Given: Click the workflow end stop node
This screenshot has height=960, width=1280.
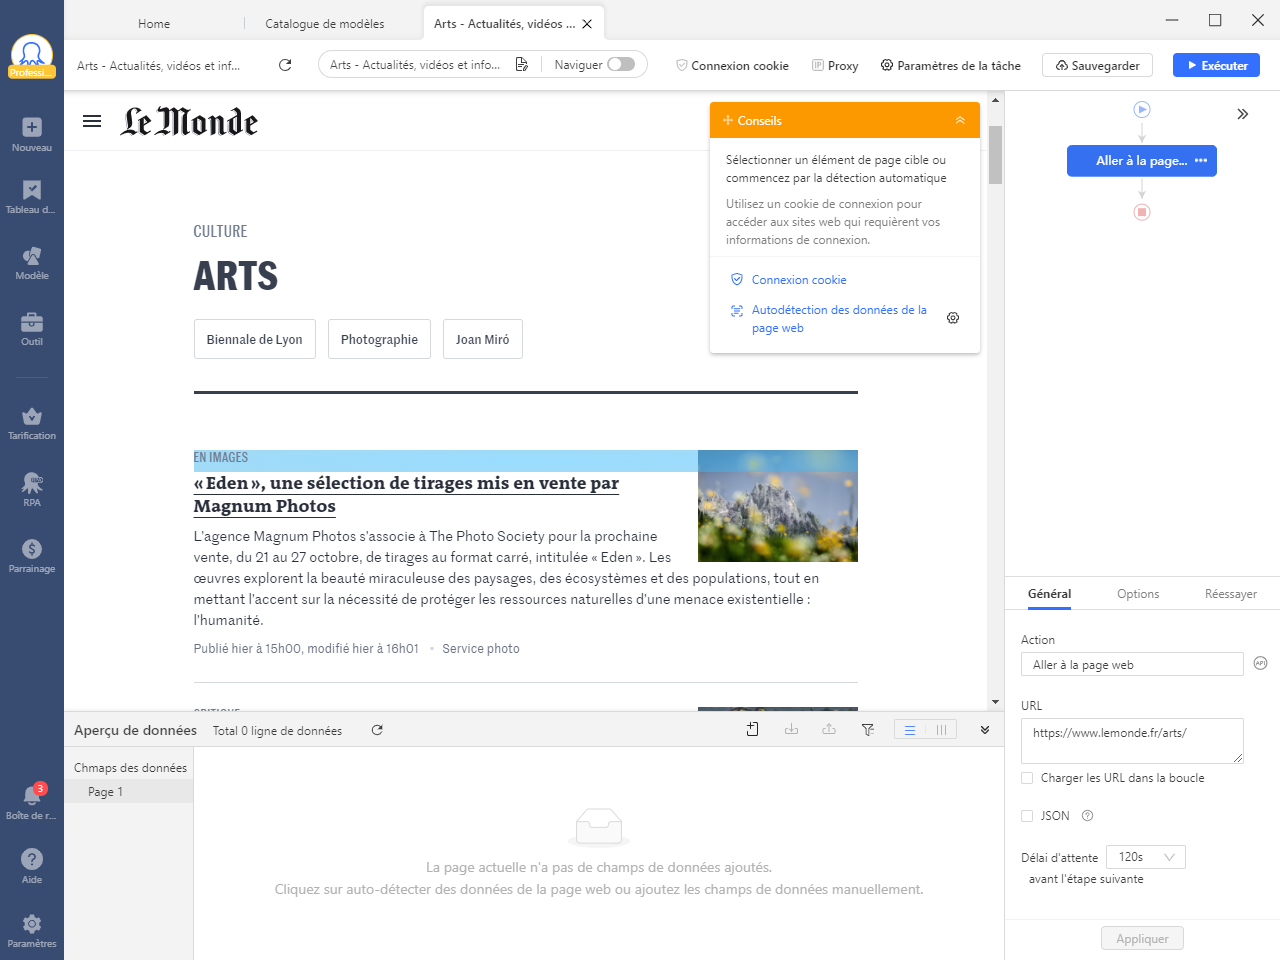Looking at the screenshot, I should [1142, 212].
